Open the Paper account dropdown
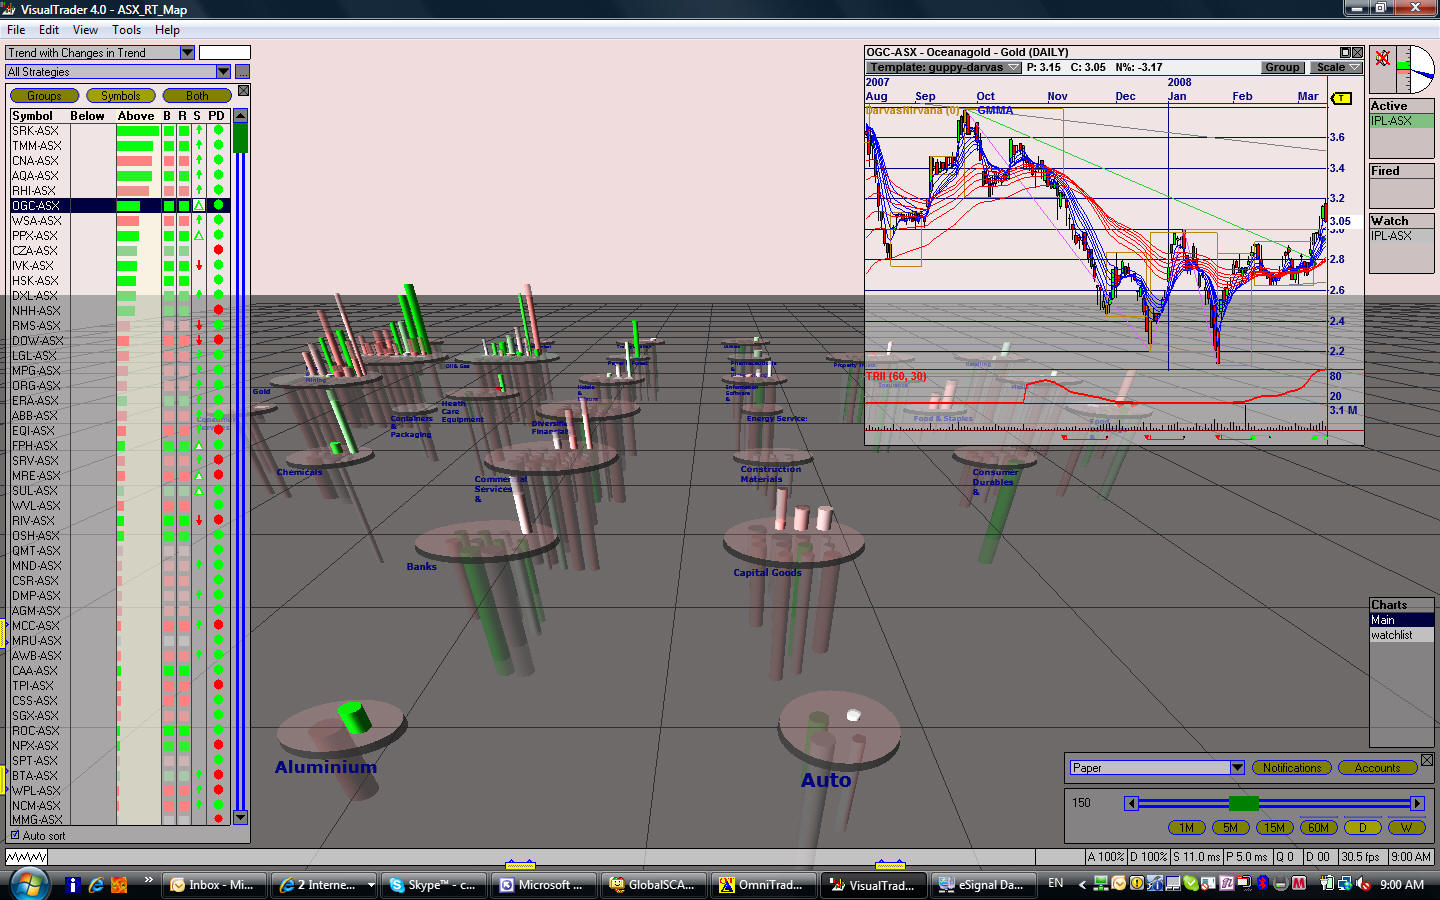Screen dimensions: 1440x900 click(x=1237, y=768)
